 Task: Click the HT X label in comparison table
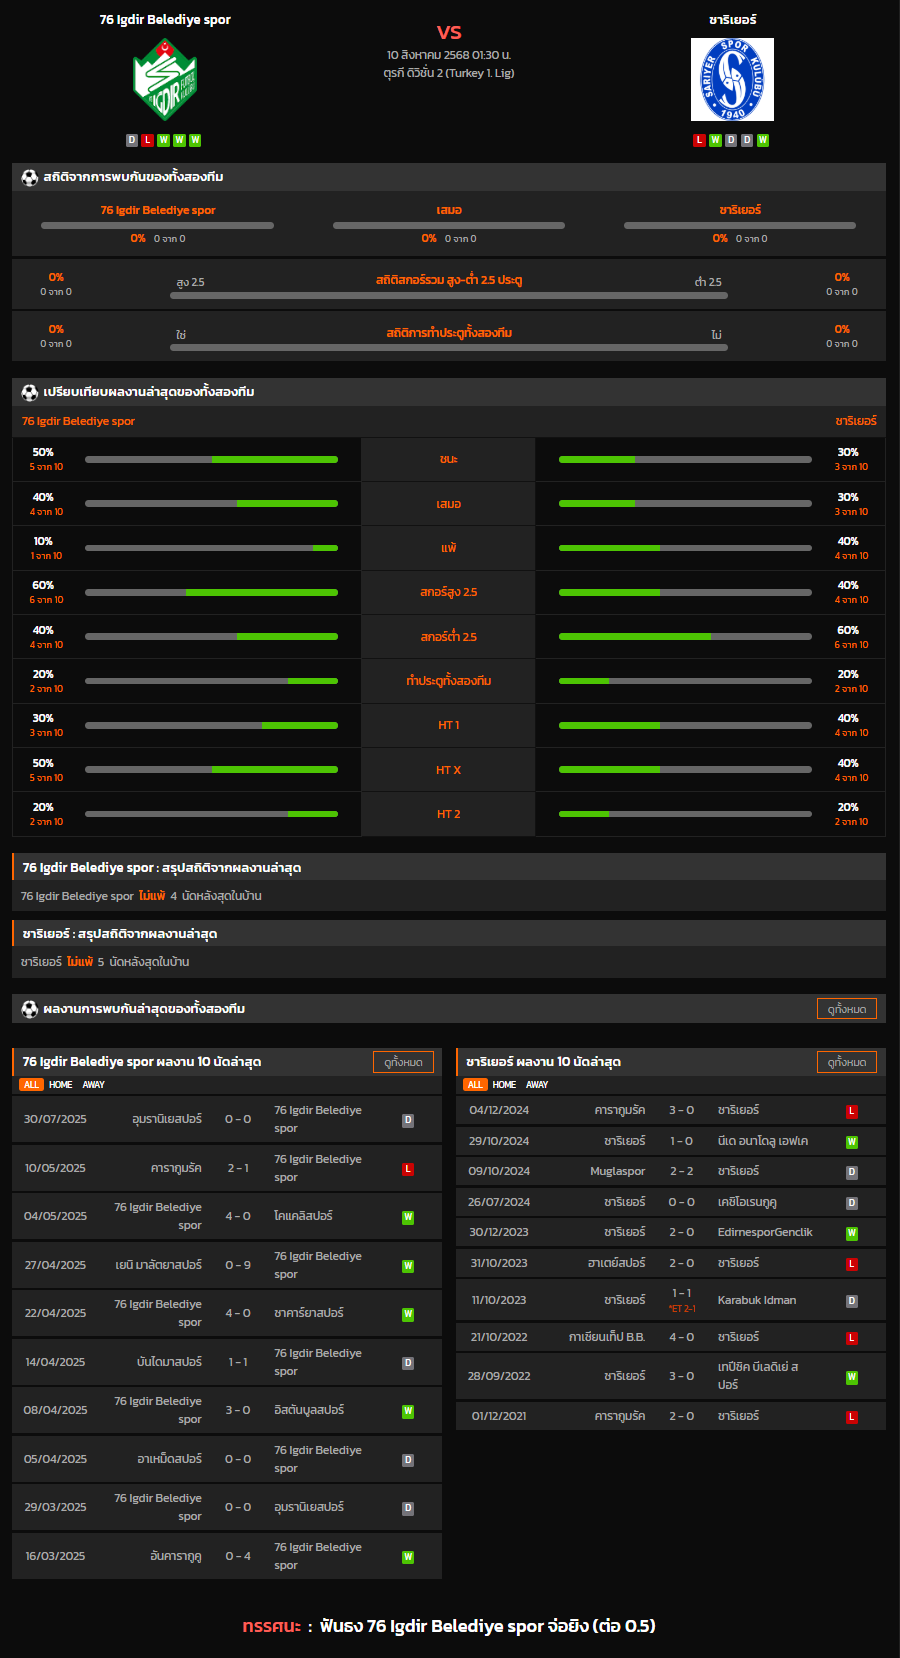click(x=448, y=770)
